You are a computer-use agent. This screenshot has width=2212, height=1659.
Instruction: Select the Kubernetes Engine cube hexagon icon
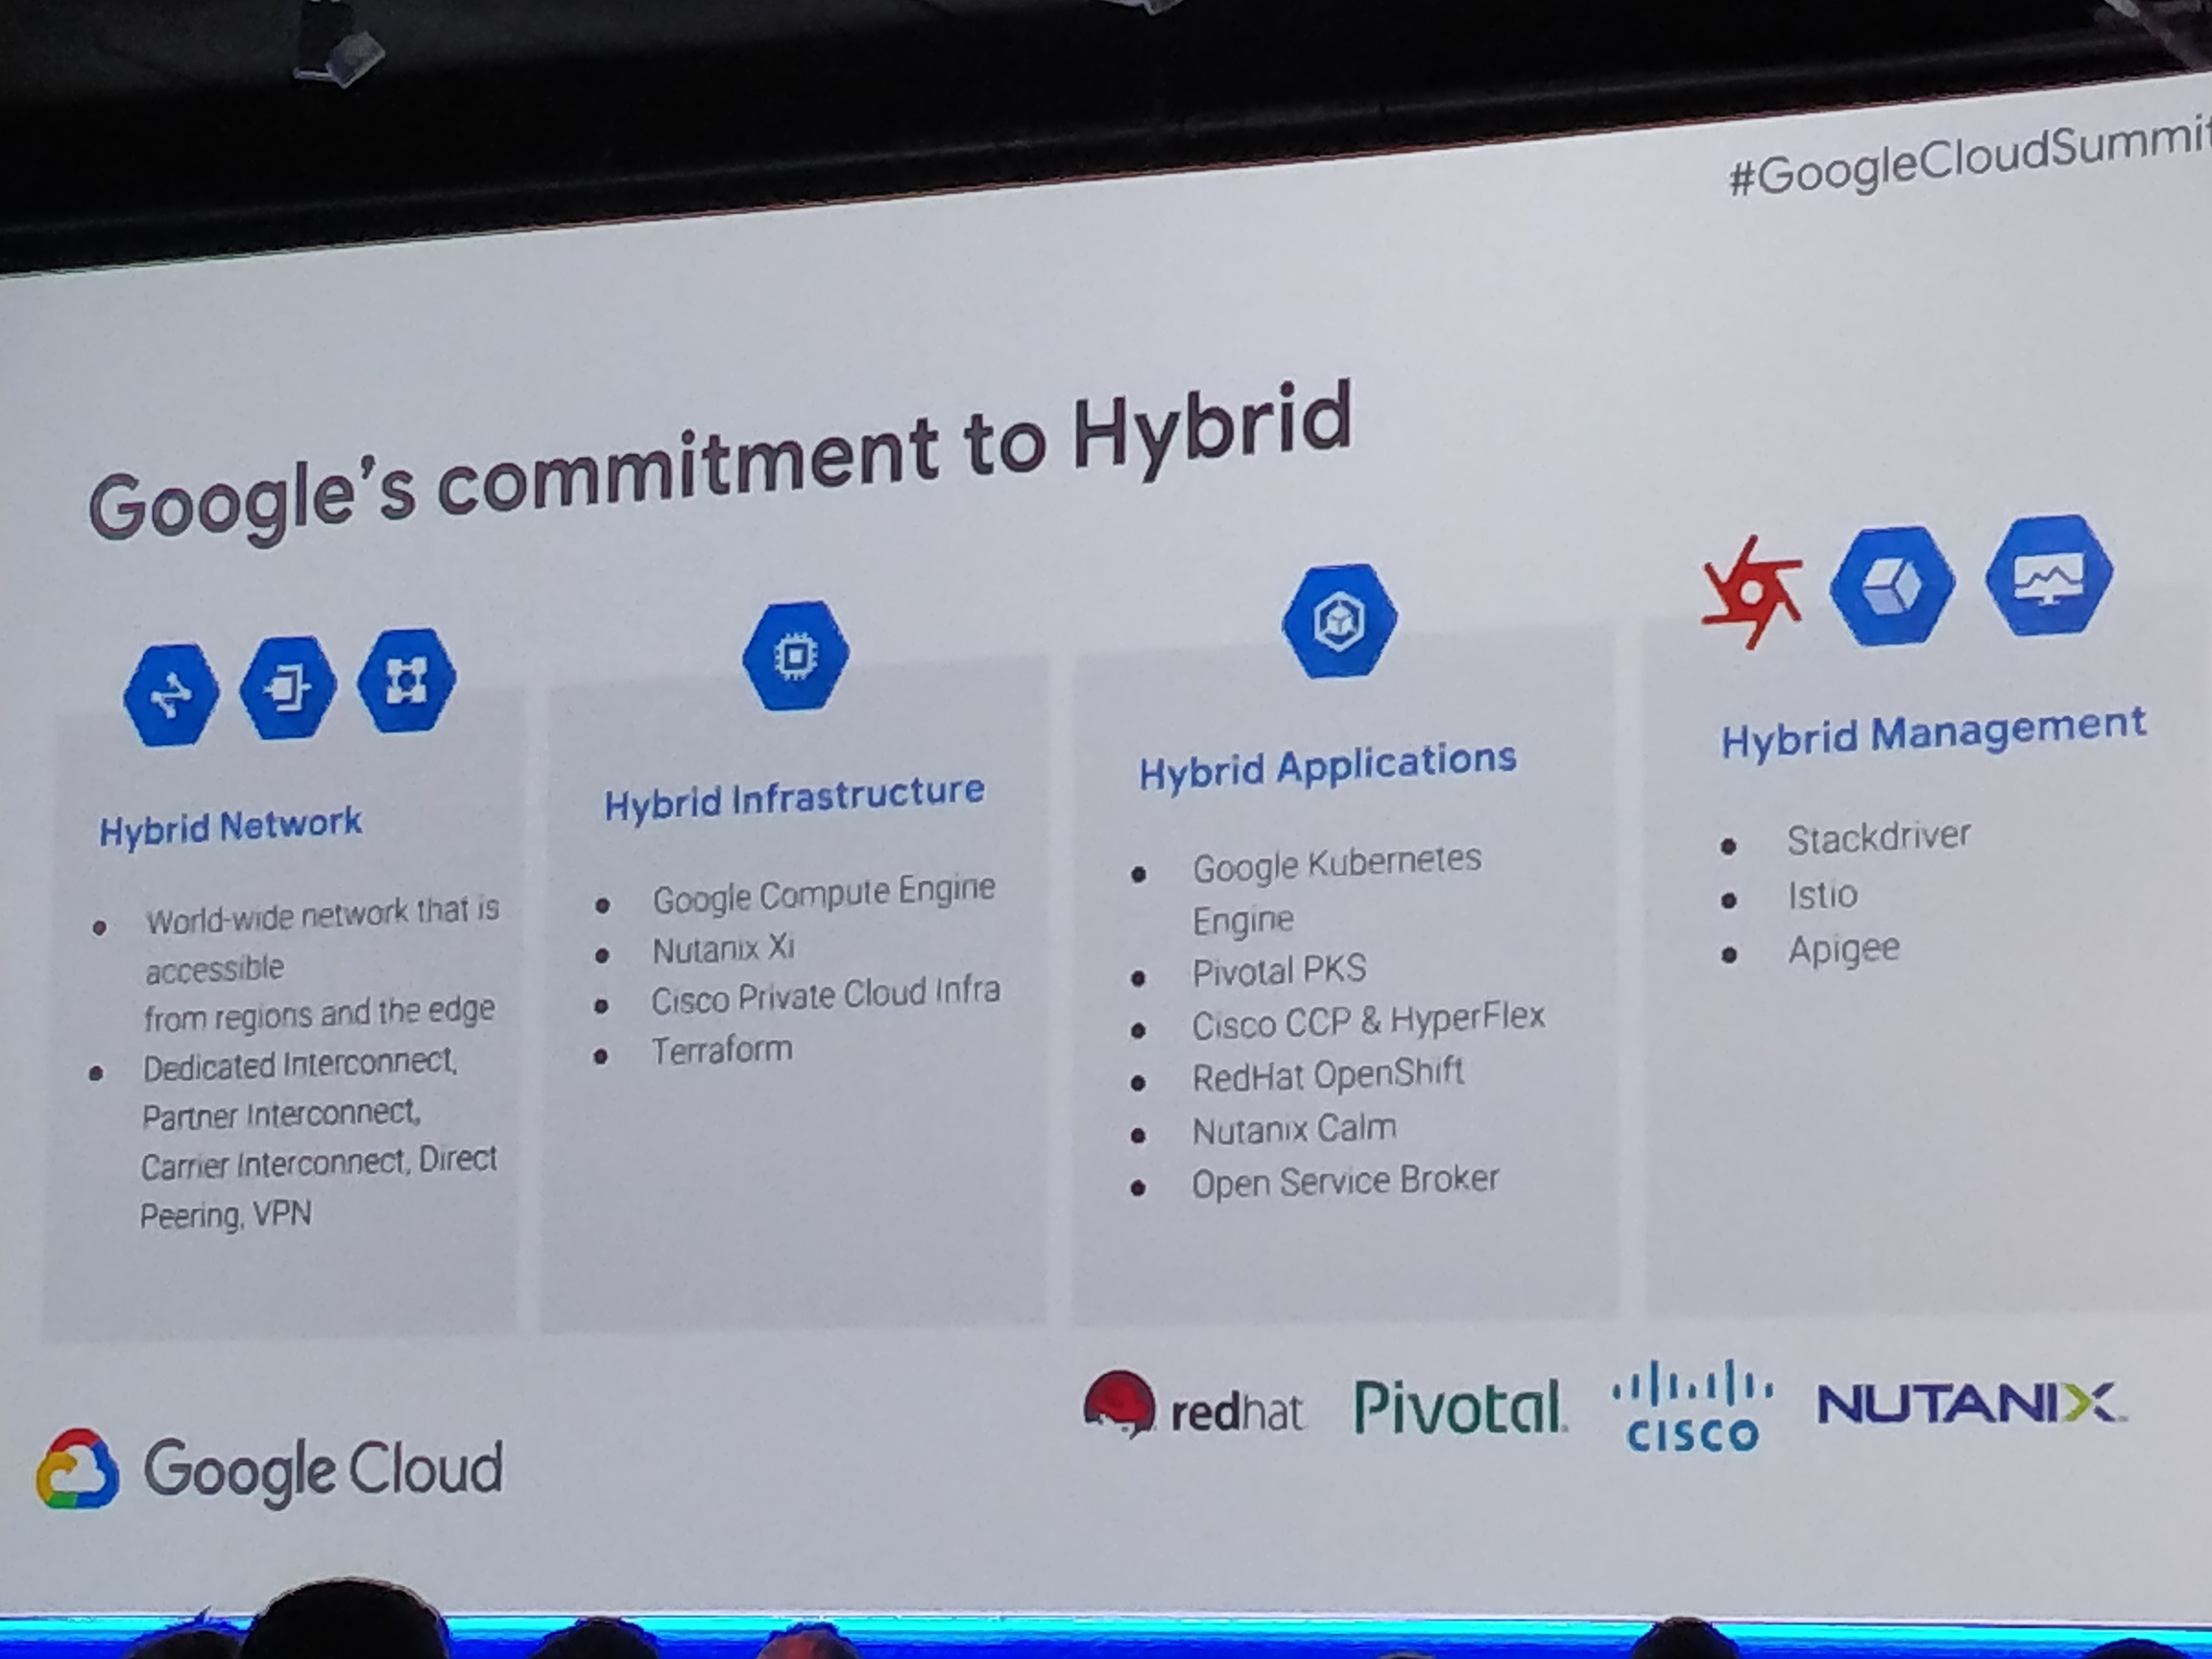tap(1339, 621)
